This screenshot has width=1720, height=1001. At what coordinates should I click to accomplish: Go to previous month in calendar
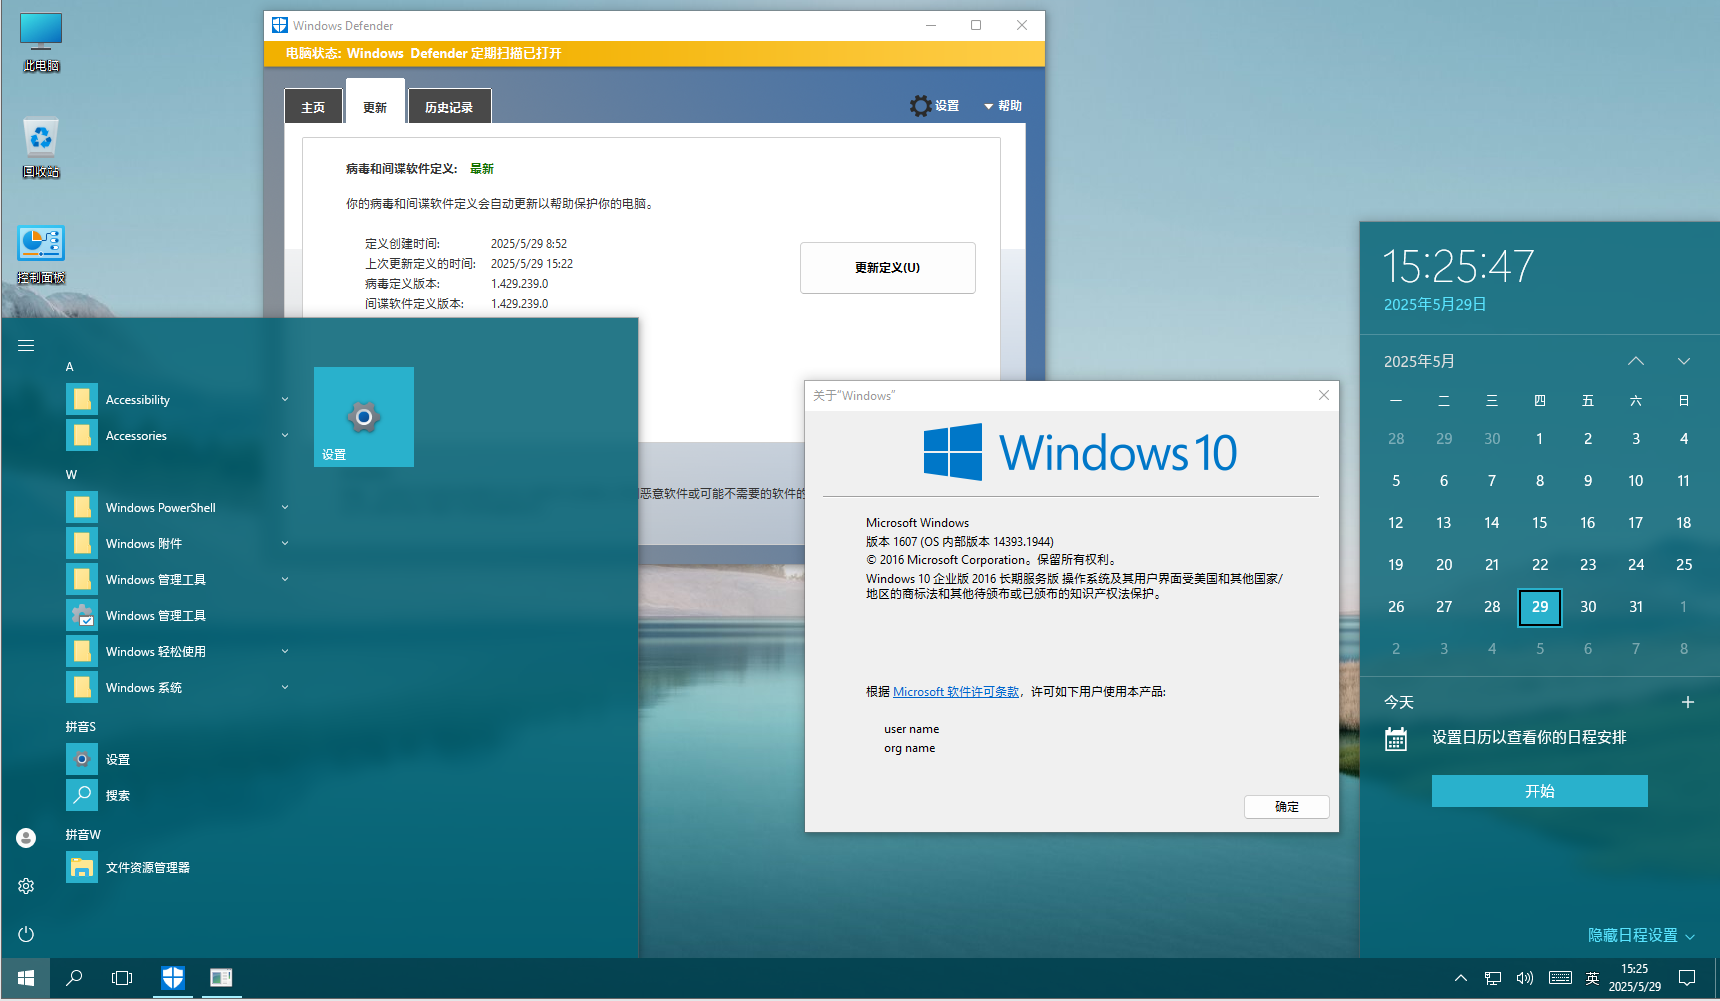[x=1635, y=361]
